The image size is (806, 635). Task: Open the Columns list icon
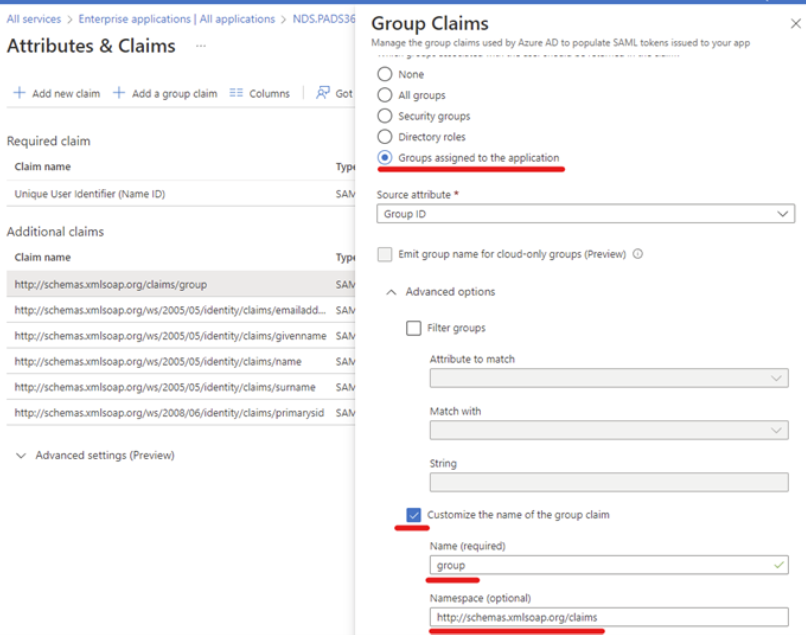[236, 93]
